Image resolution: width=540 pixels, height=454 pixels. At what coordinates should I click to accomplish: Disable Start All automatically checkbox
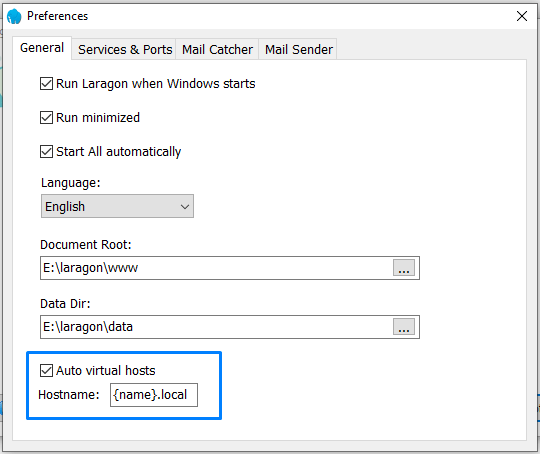tap(46, 152)
